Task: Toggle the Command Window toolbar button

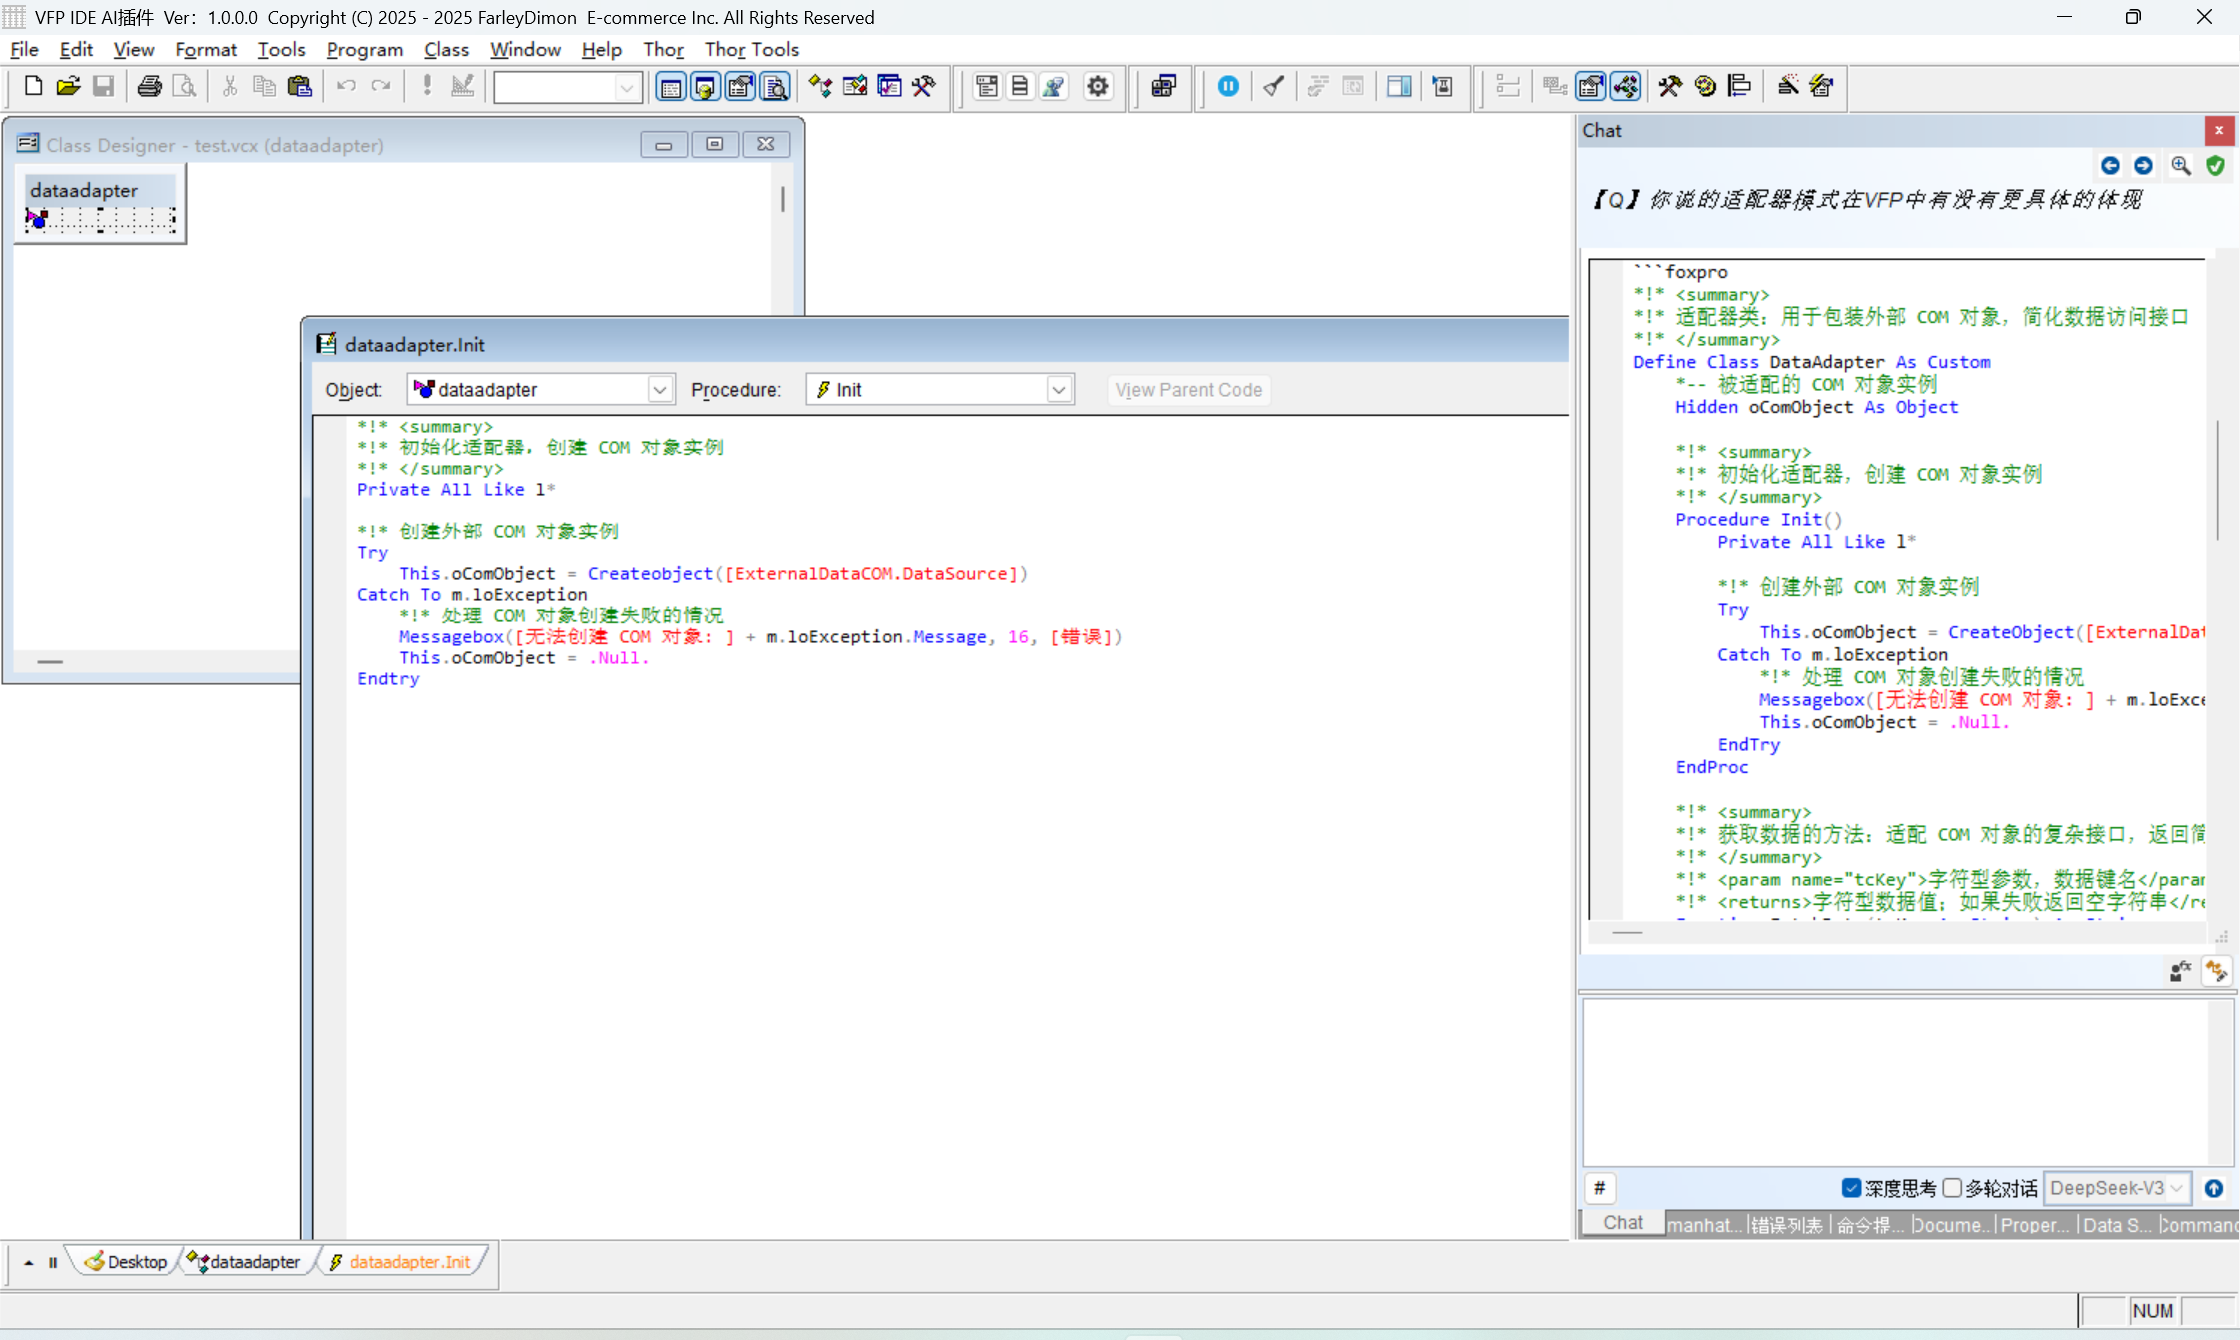Action: click(670, 86)
